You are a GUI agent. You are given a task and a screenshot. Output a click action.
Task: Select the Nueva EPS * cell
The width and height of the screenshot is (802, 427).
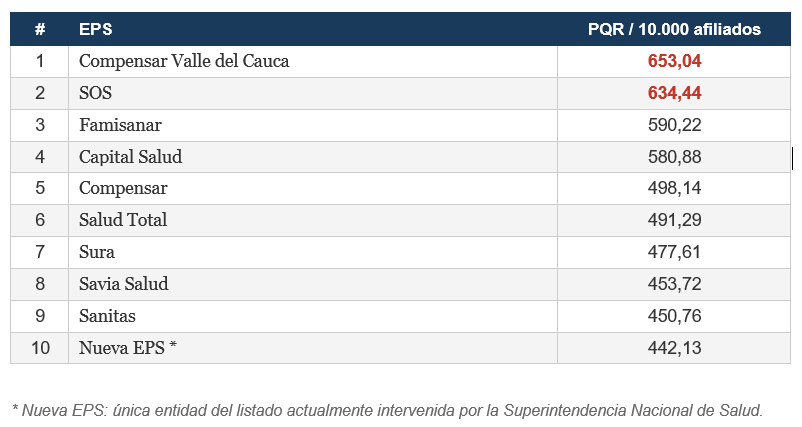(x=128, y=348)
